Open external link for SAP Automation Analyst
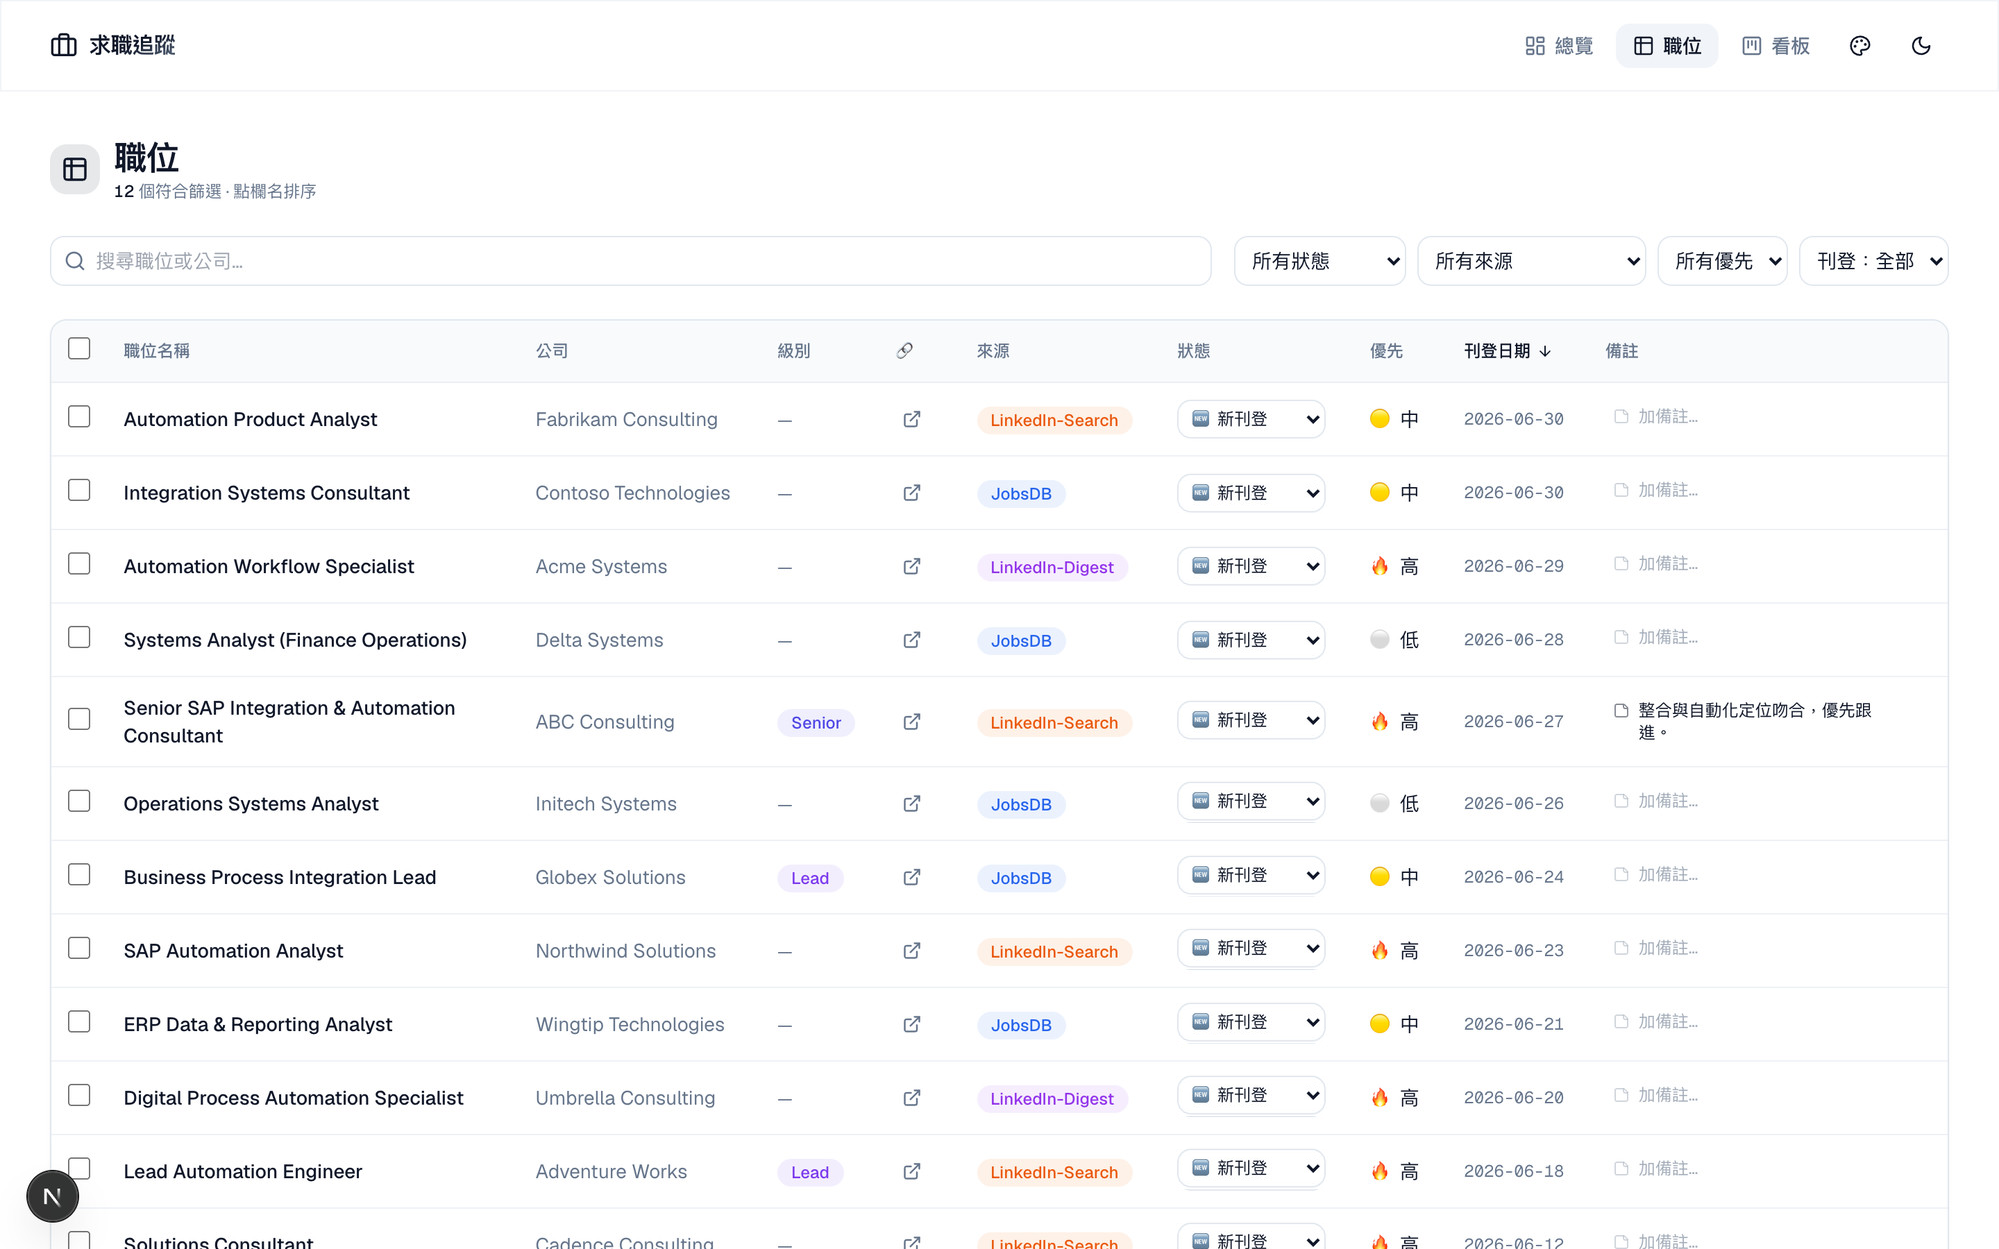The image size is (1999, 1249). [912, 951]
